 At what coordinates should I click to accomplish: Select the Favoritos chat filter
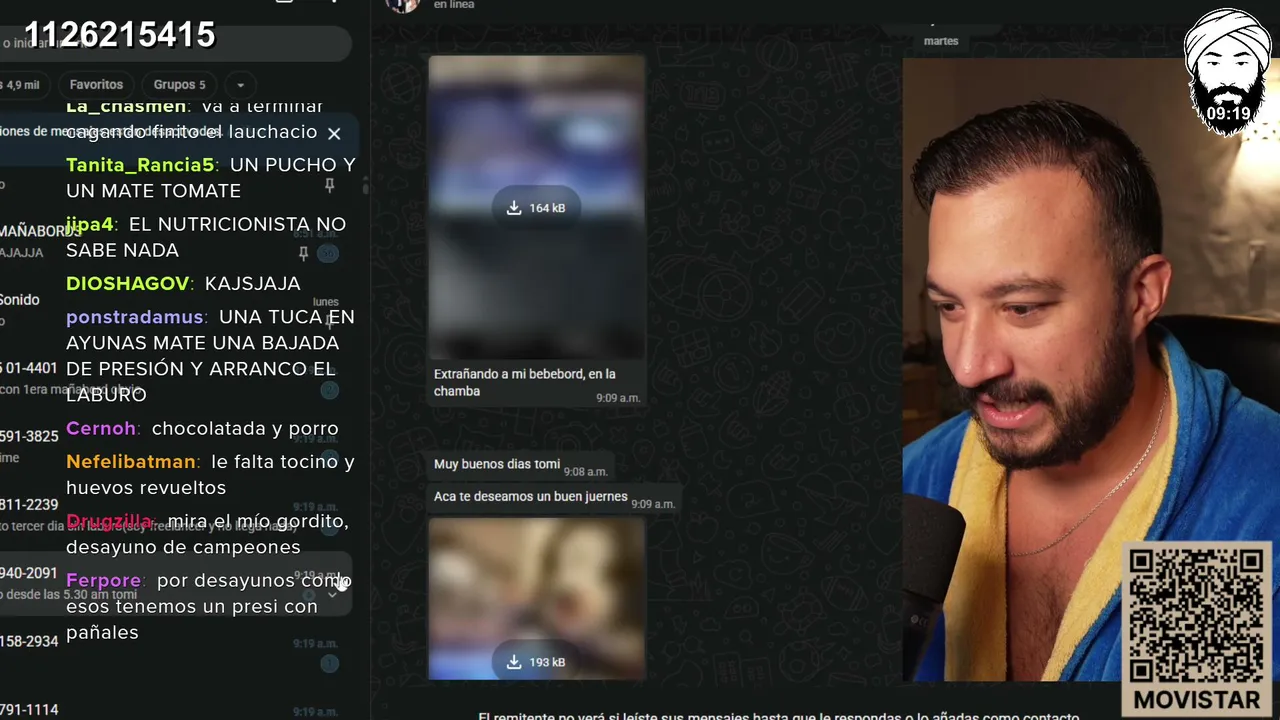[x=96, y=85]
